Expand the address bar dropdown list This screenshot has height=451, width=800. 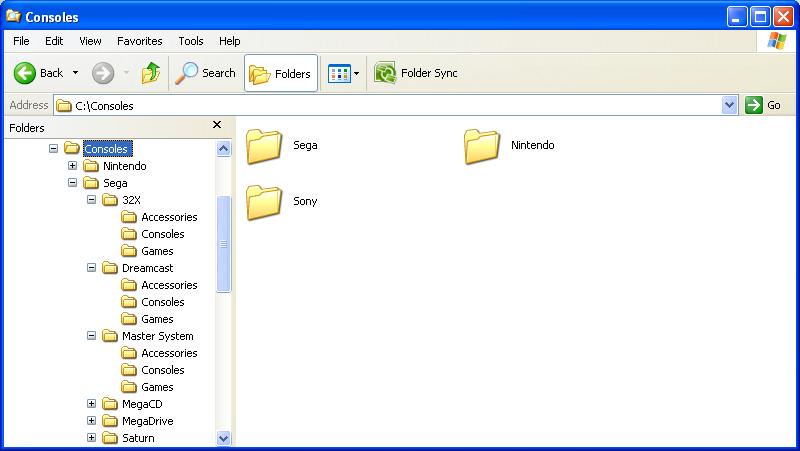click(730, 106)
